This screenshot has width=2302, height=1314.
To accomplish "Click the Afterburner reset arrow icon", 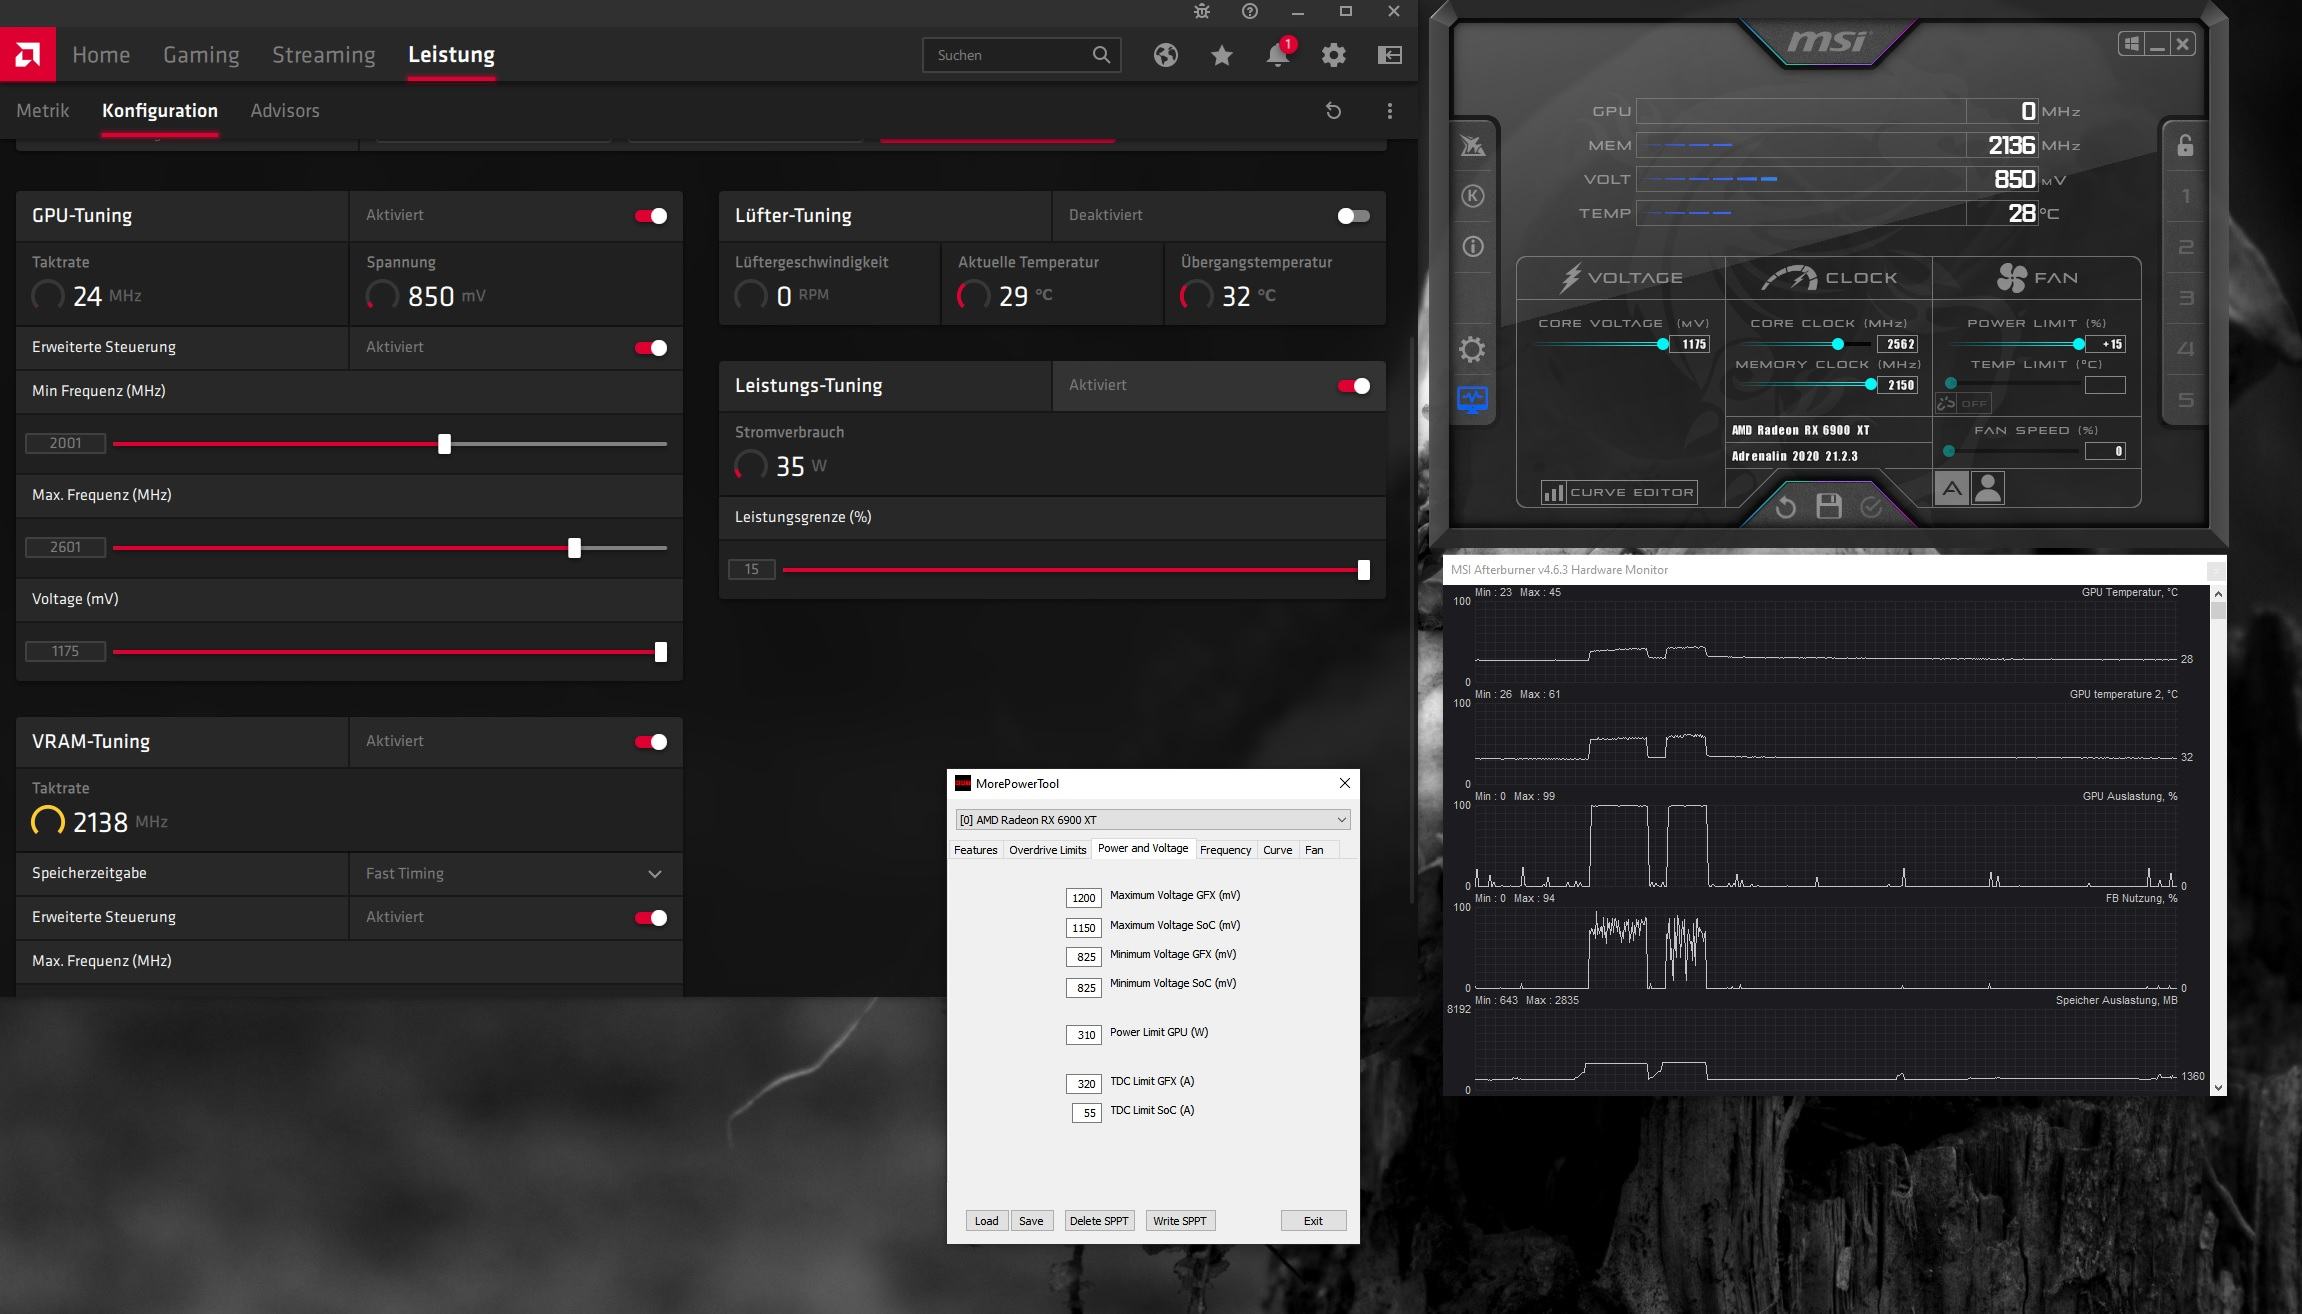I will [1785, 507].
